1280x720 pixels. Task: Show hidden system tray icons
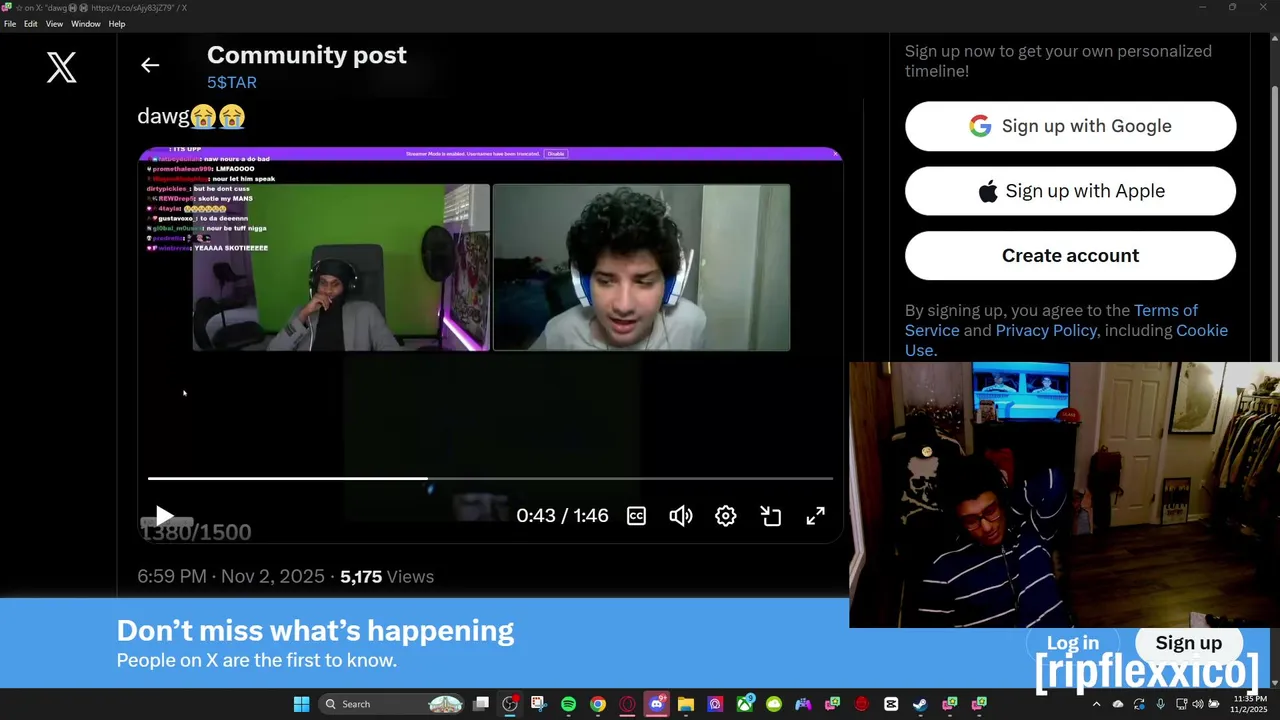[x=1096, y=704]
